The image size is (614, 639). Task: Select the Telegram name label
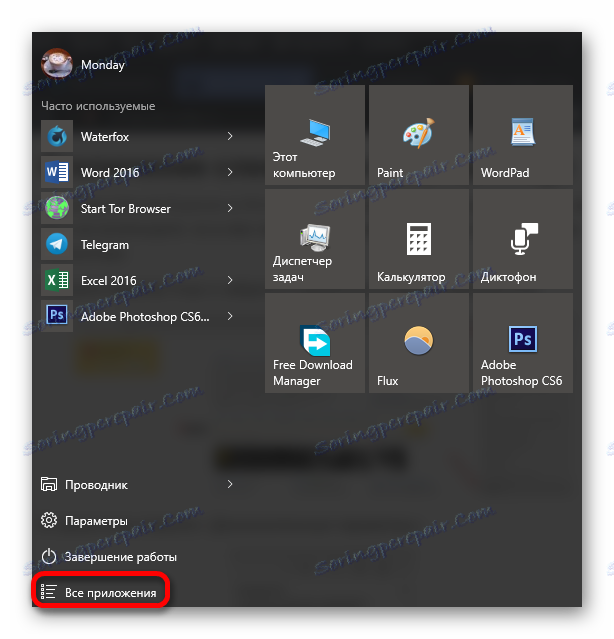[105, 245]
